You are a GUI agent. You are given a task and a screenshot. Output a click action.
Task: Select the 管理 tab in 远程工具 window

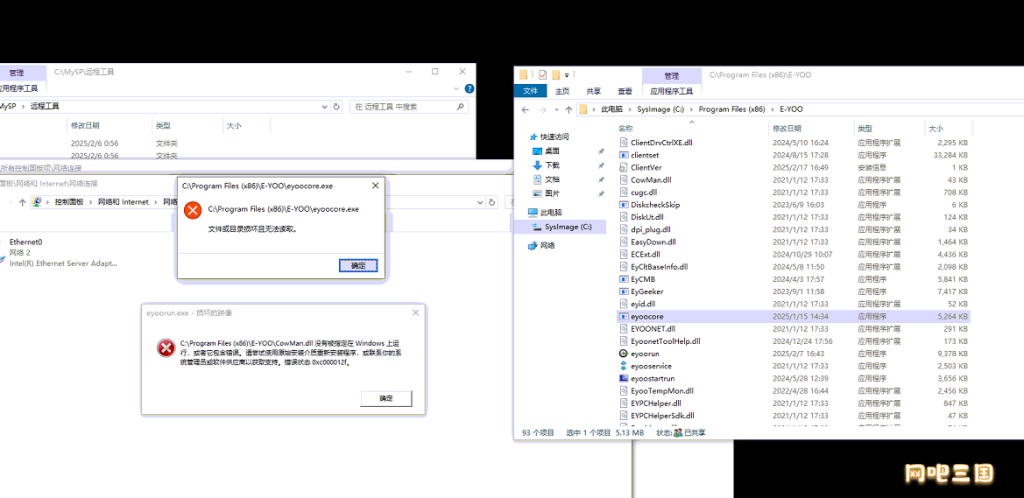(16, 72)
